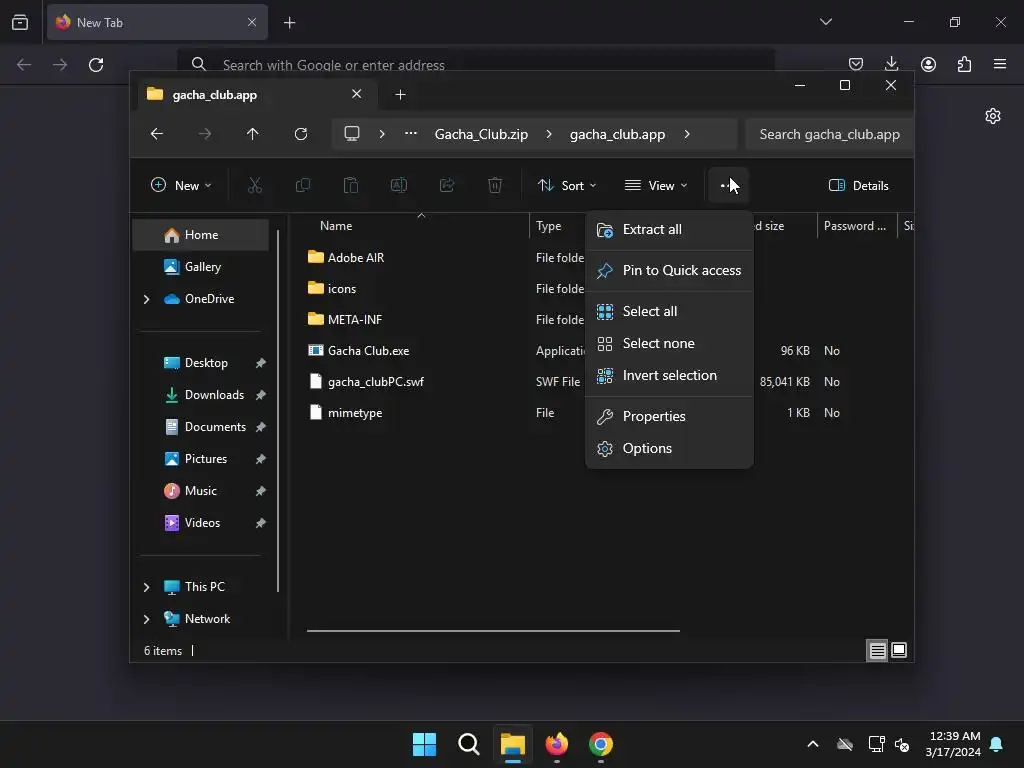Image resolution: width=1024 pixels, height=768 pixels.
Task: Open Firefox downloads panel icon
Action: [x=891, y=64]
